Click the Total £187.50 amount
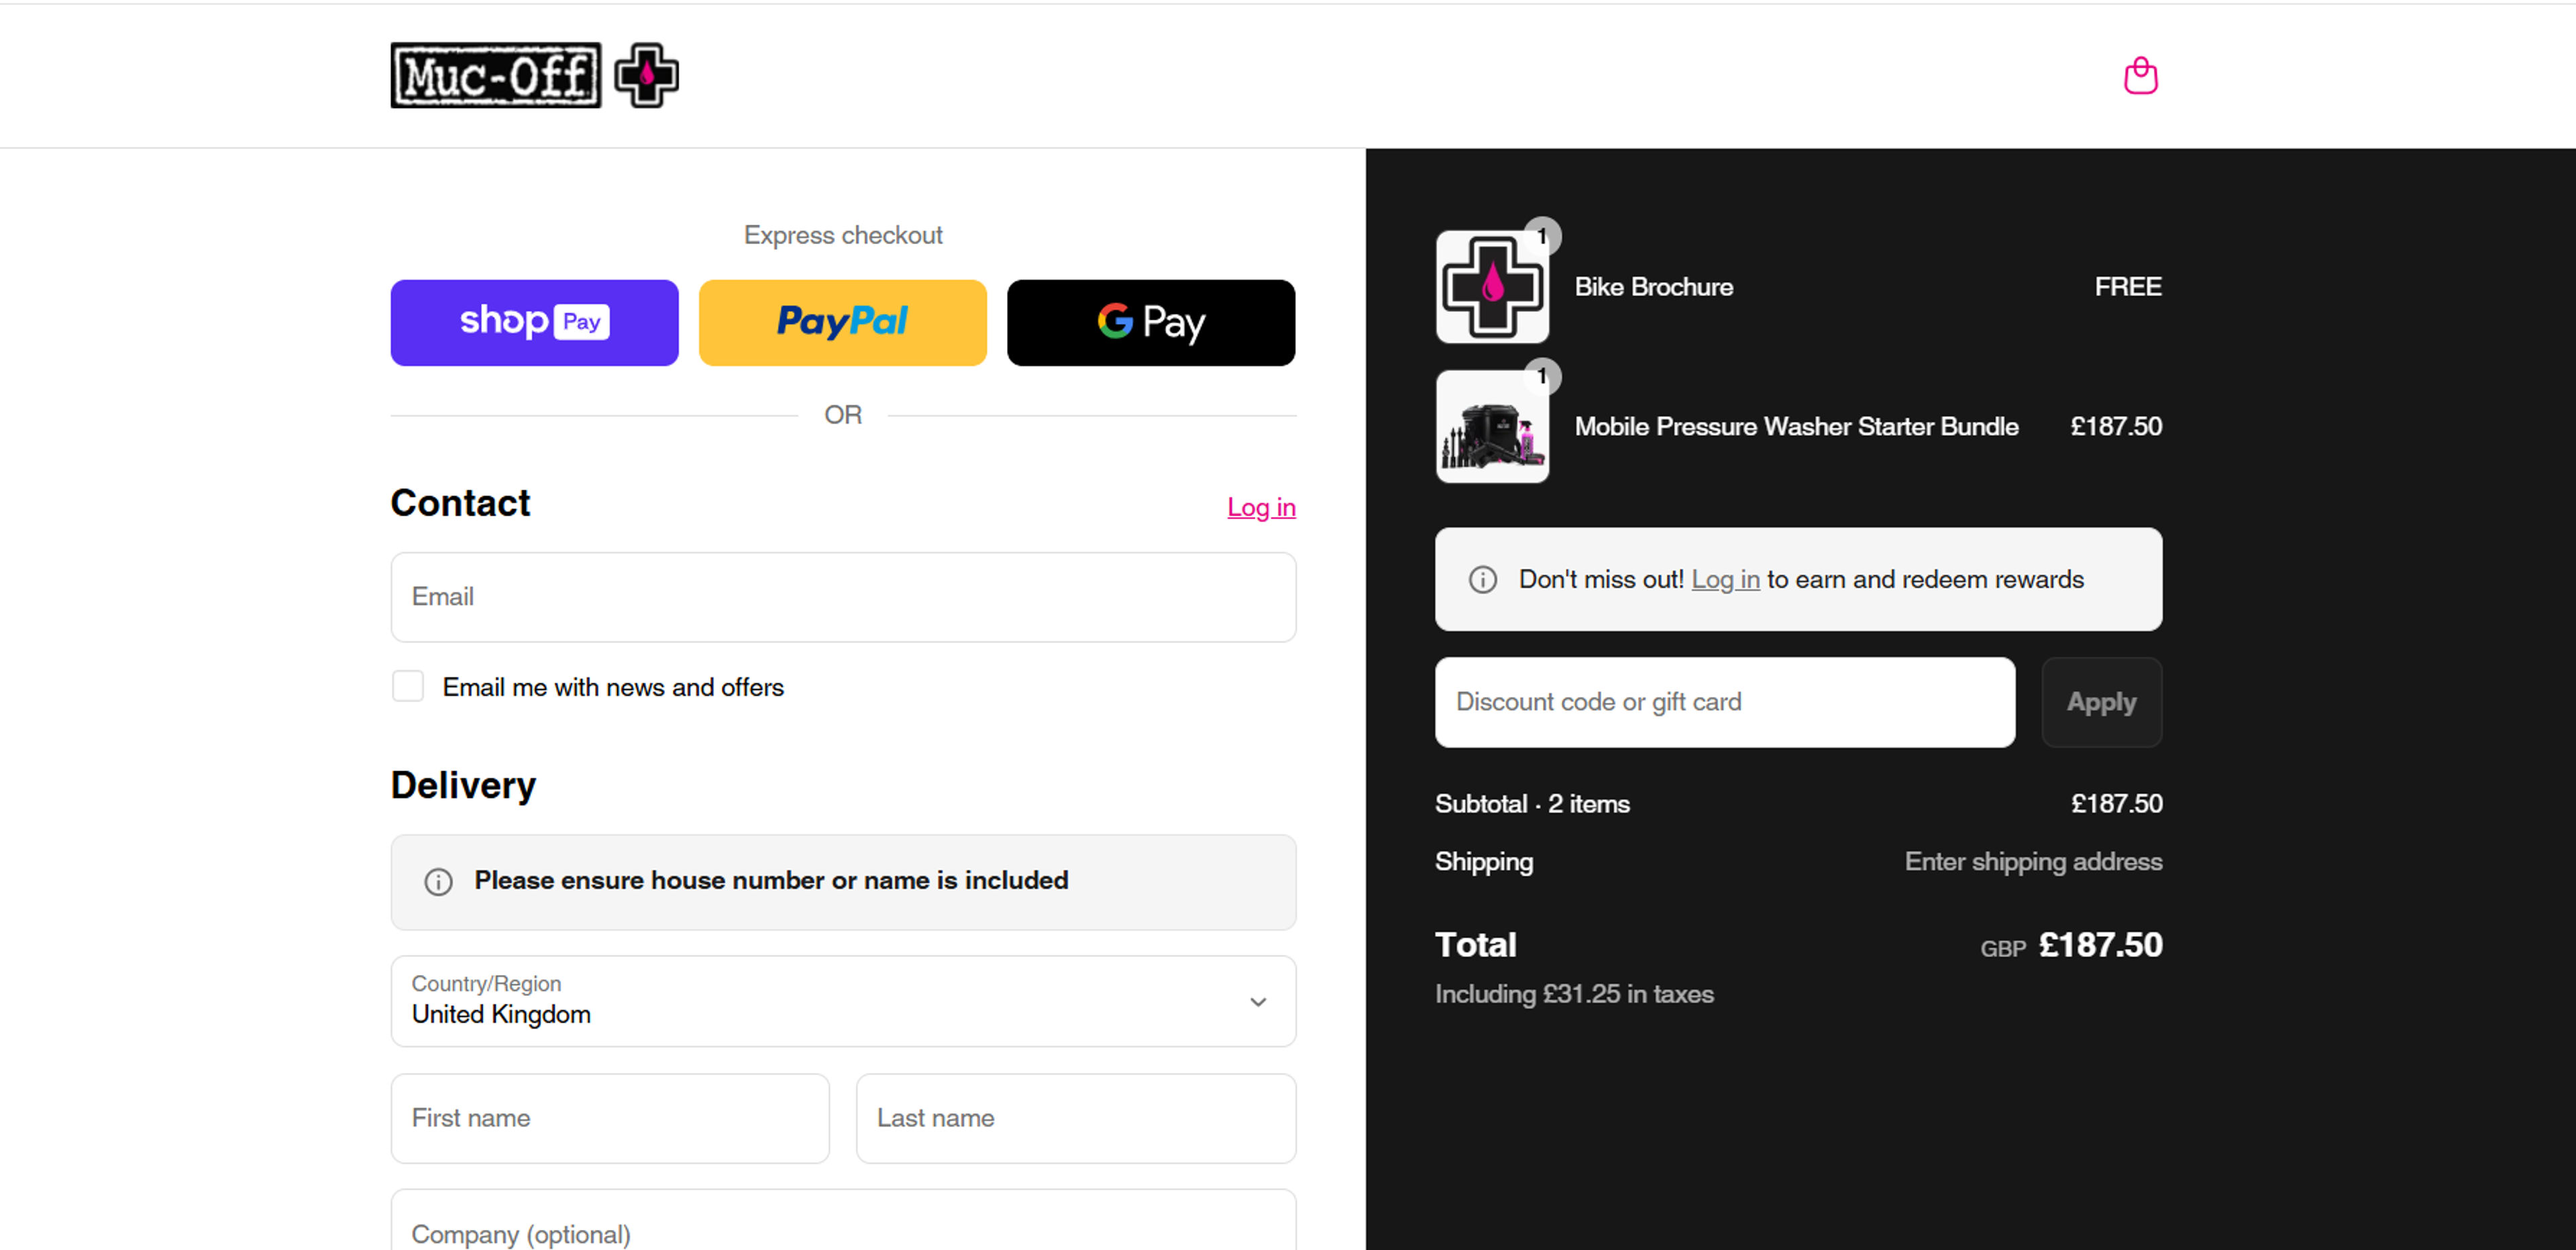Image resolution: width=2576 pixels, height=1250 pixels. [2100, 945]
